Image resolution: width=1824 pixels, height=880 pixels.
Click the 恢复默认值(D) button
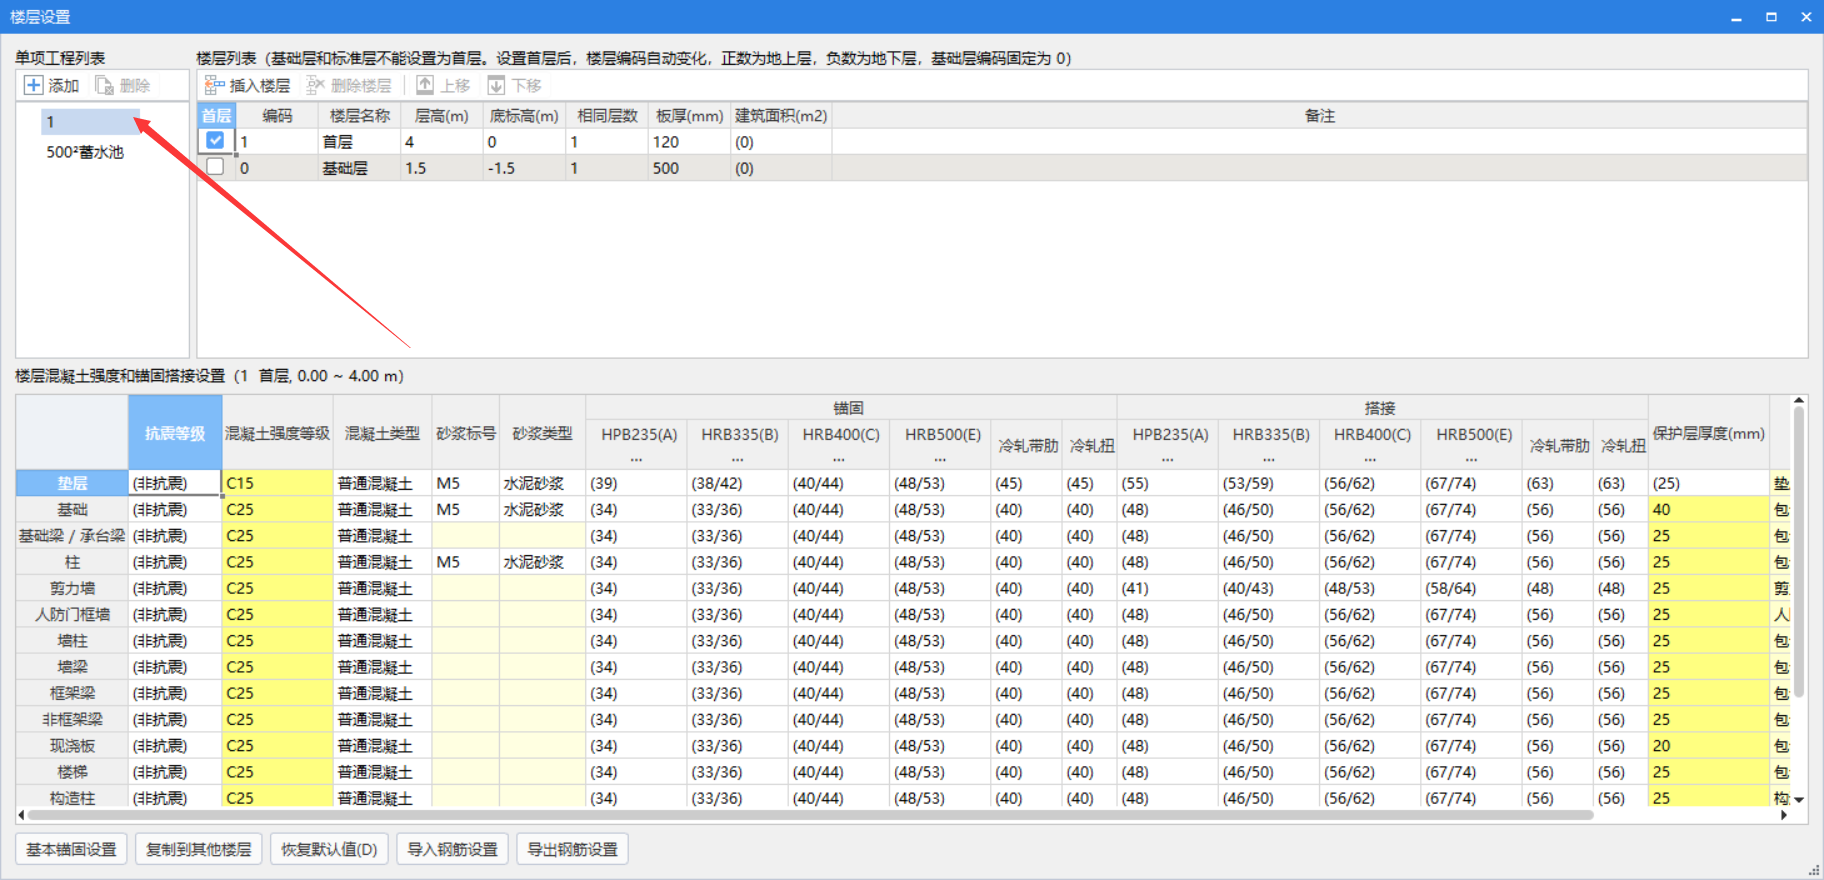tap(329, 849)
